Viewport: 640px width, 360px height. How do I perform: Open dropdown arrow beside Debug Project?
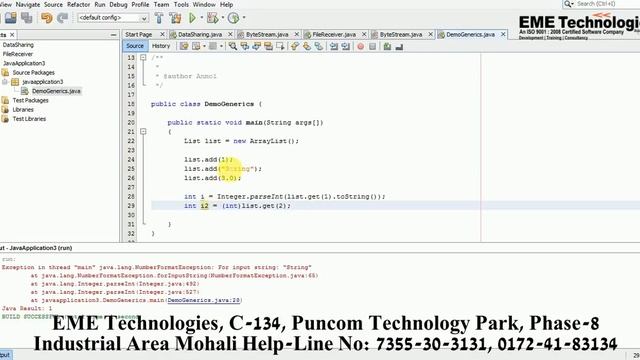(222, 18)
